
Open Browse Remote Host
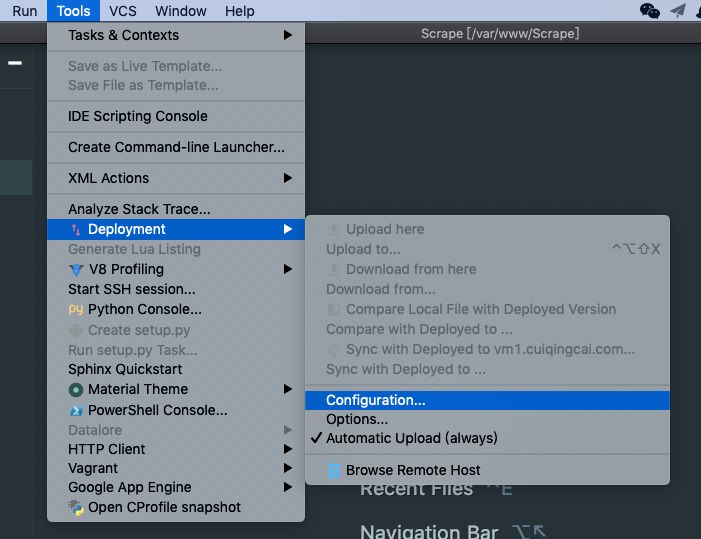tap(487, 470)
